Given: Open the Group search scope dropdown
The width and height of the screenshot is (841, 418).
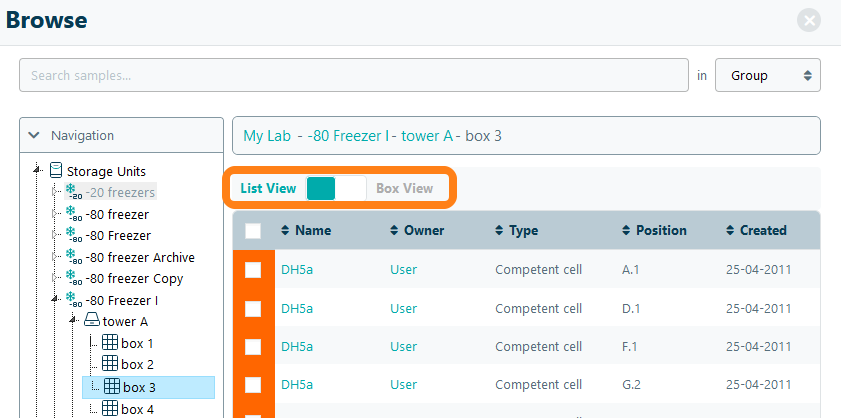Looking at the screenshot, I should click(767, 75).
